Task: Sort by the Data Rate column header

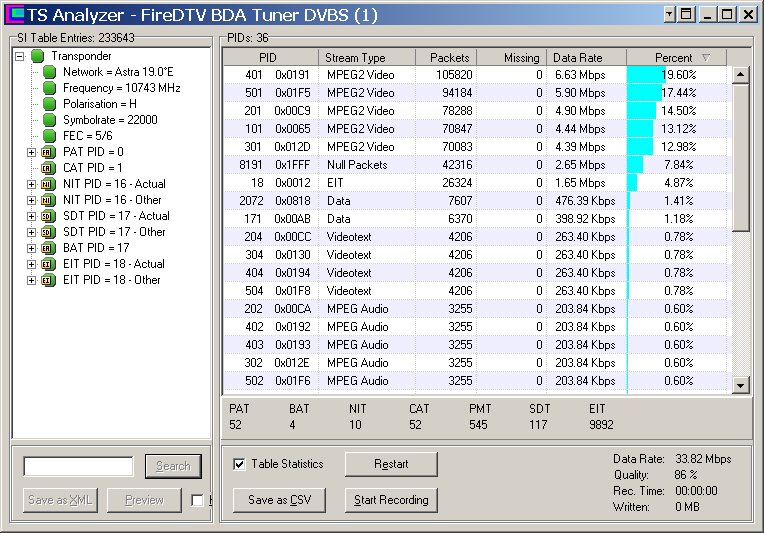Action: point(578,58)
